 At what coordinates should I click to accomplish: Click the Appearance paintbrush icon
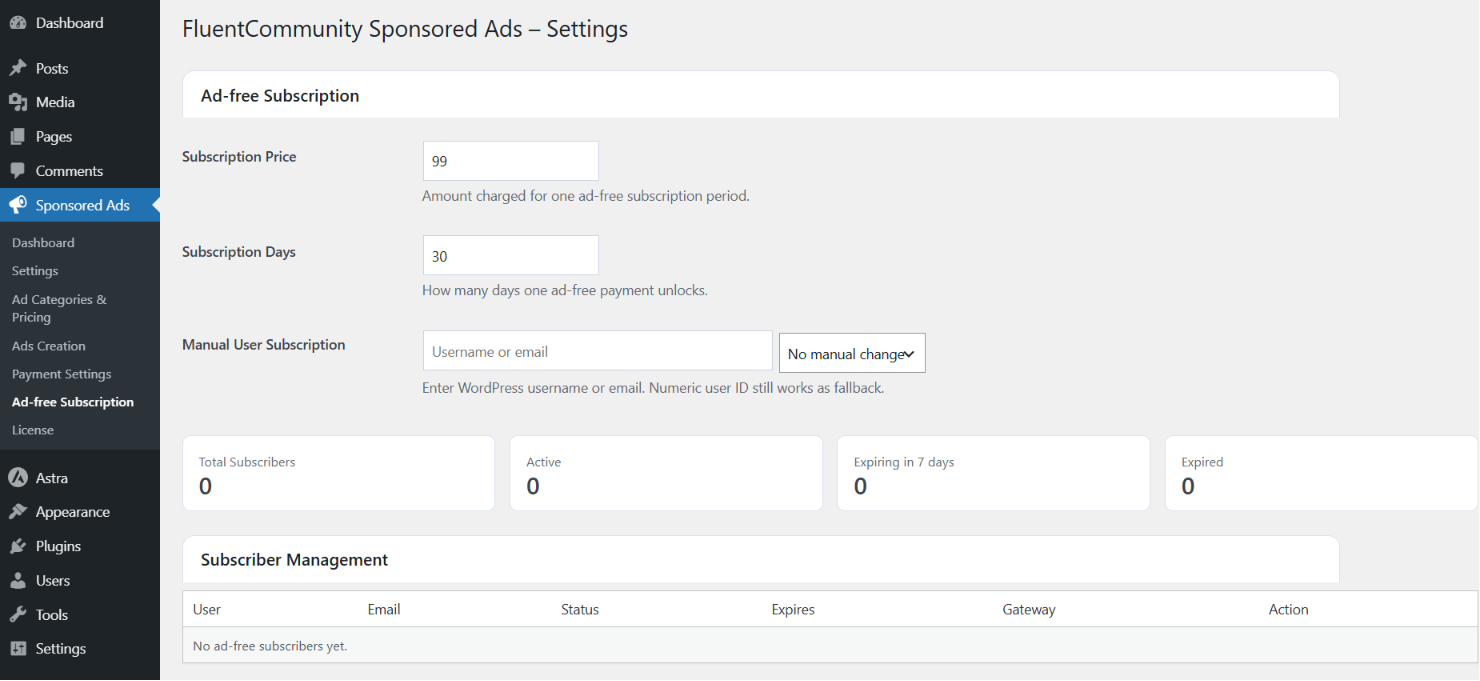[17, 512]
